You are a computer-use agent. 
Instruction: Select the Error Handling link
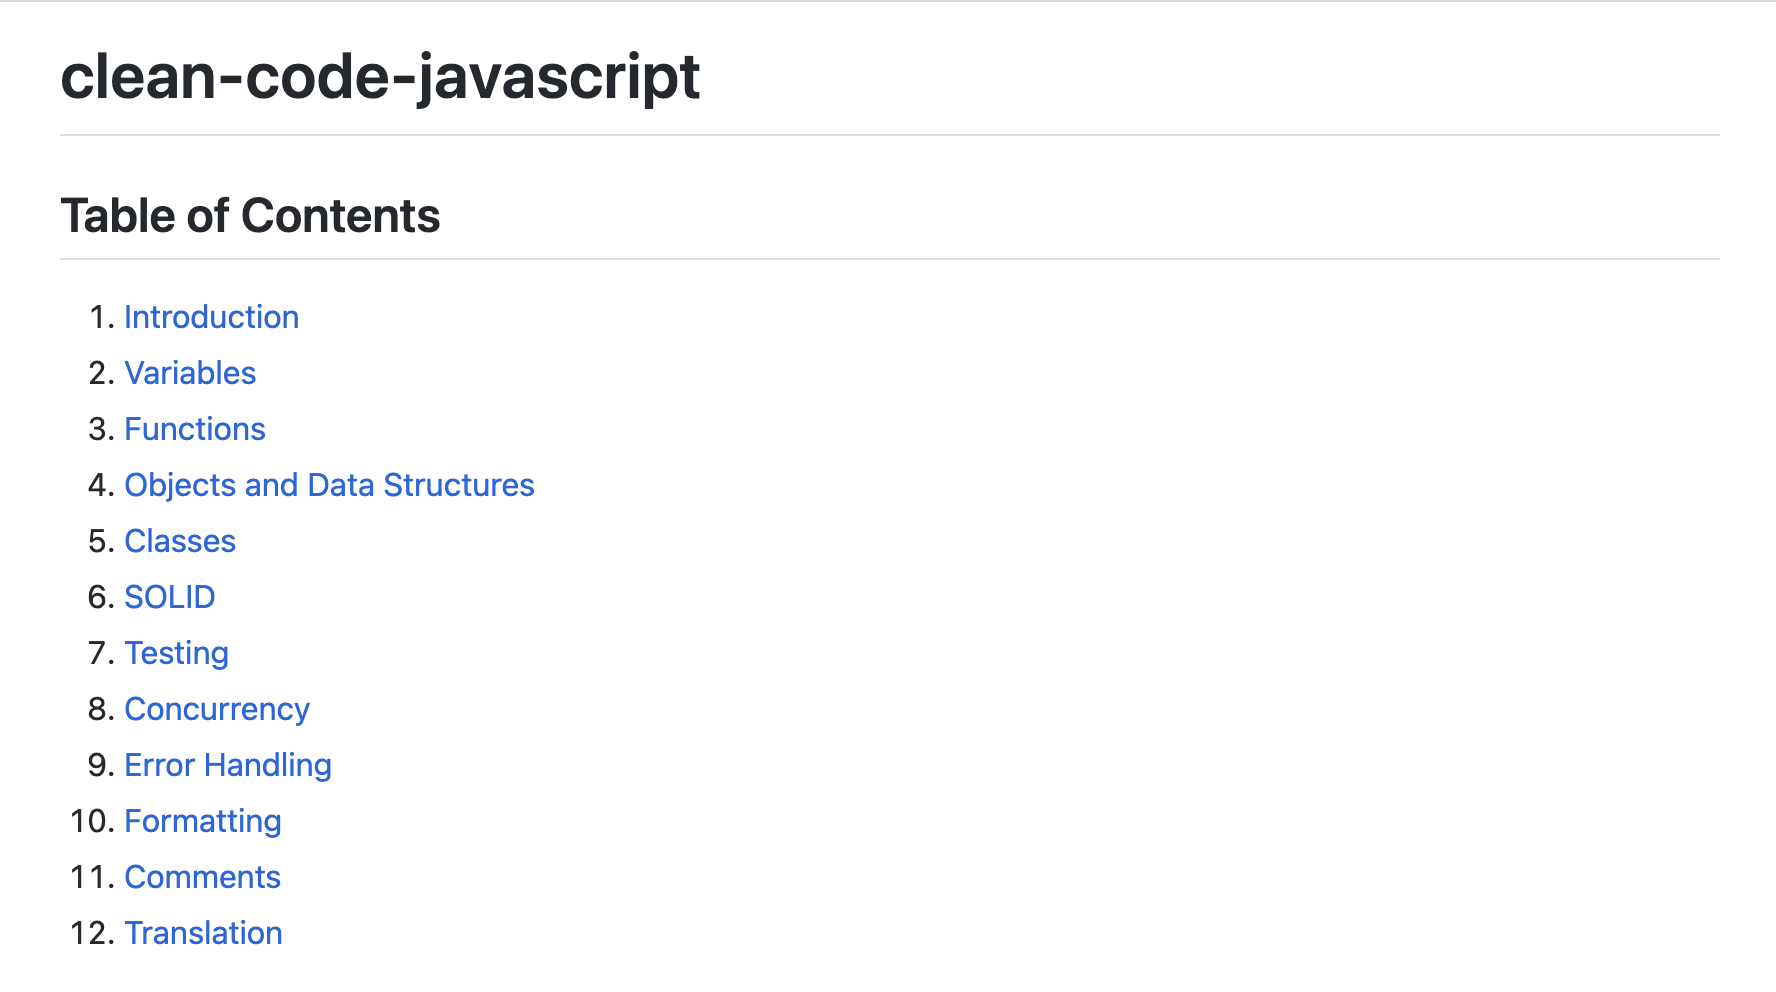click(228, 765)
